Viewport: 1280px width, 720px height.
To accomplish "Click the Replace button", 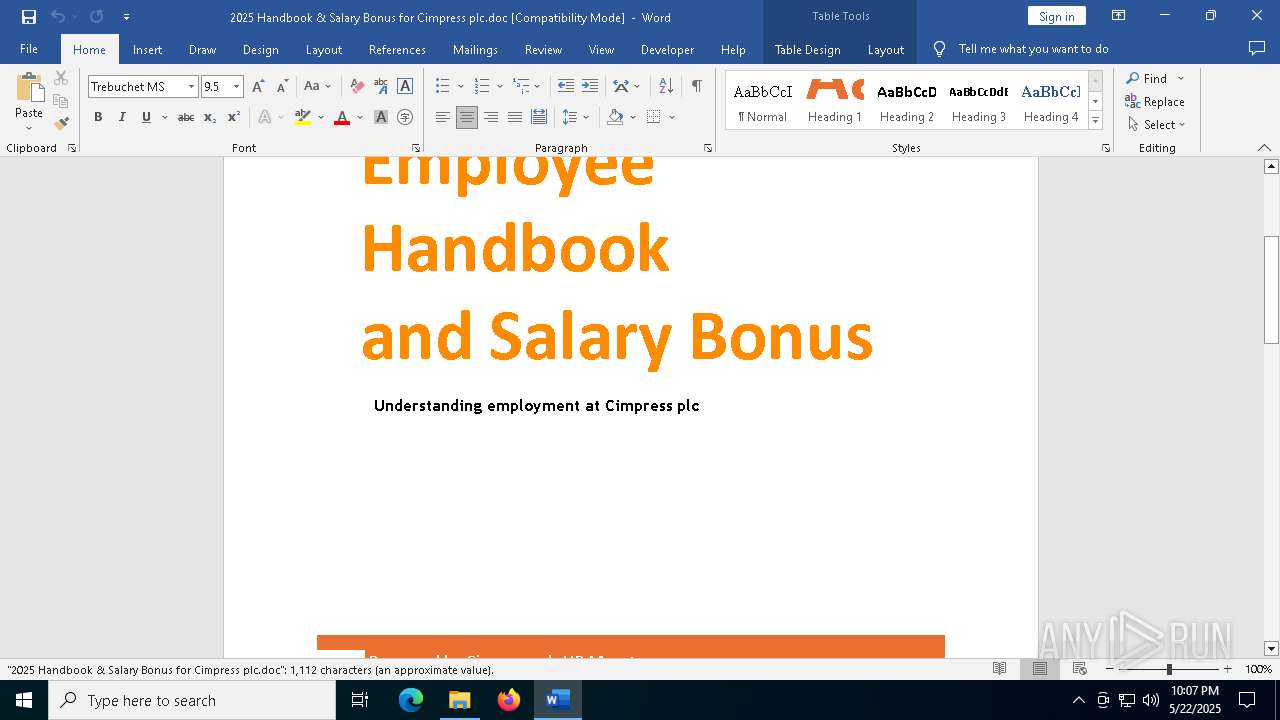I will pos(1155,101).
